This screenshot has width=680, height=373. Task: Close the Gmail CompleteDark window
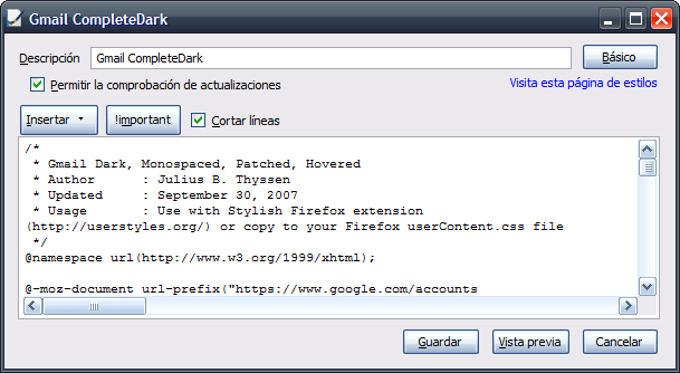pyautogui.click(x=661, y=19)
